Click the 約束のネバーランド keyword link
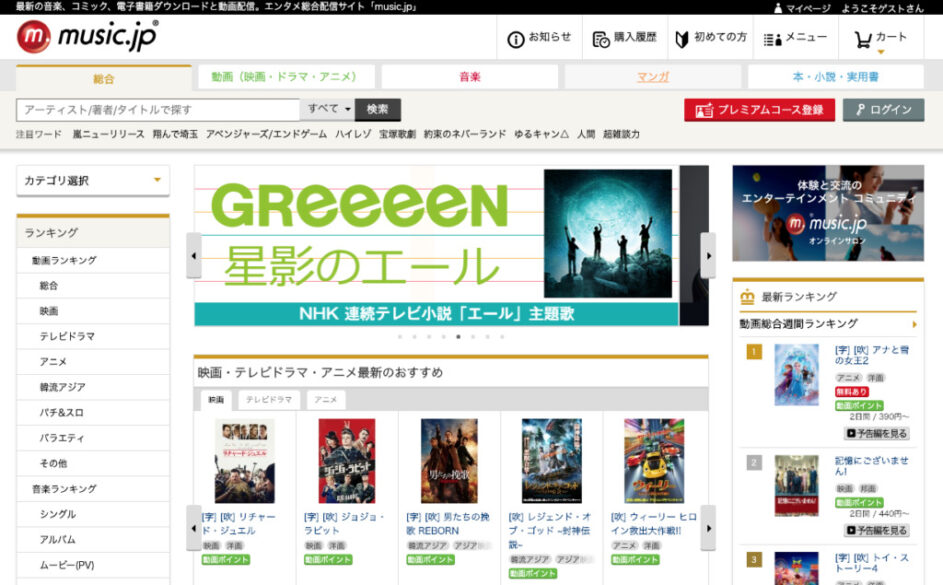 point(465,134)
